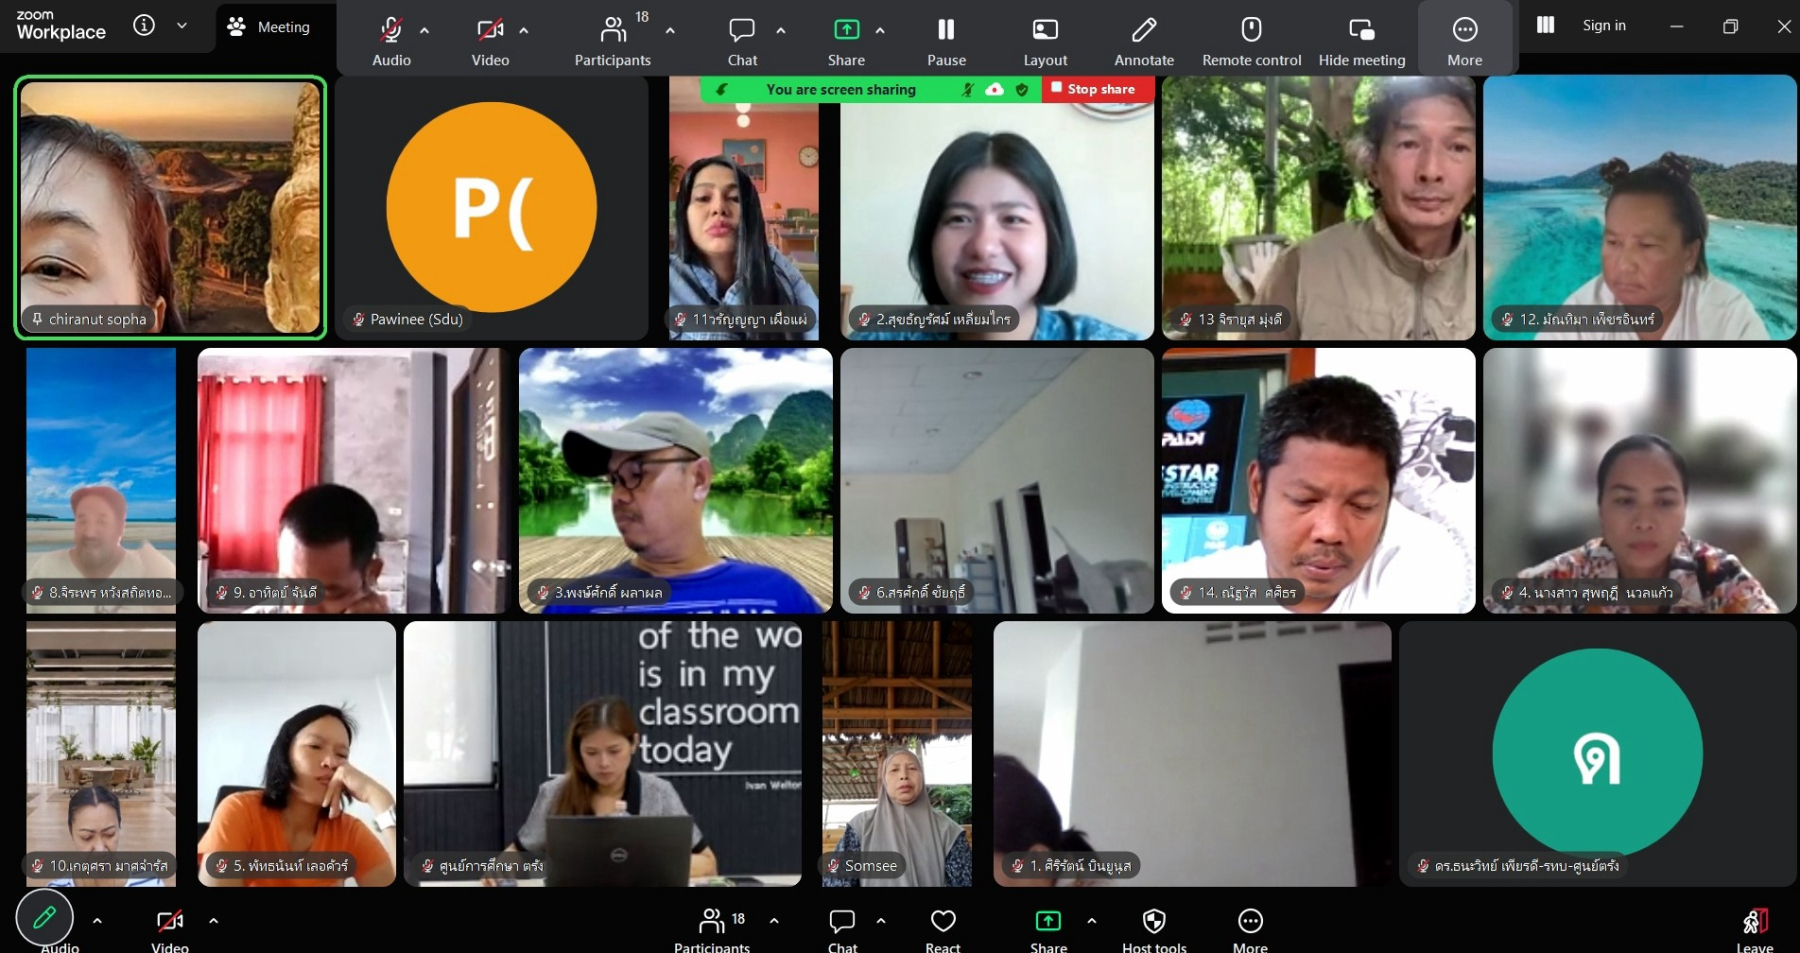Screen dimensions: 1800x953
Task: Open Host tools shield icon
Action: 1154,920
